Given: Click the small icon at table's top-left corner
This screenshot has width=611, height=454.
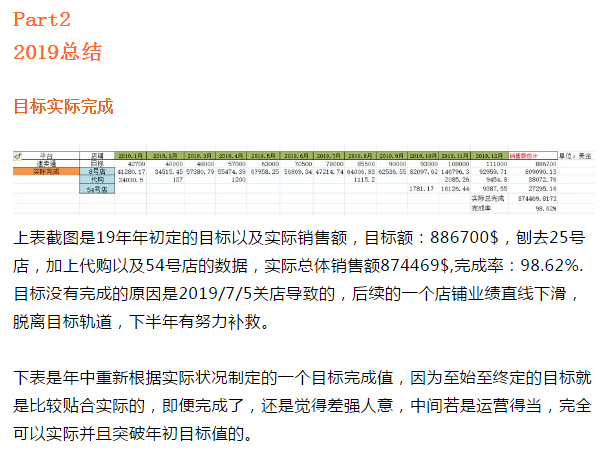Looking at the screenshot, I should tap(16, 156).
